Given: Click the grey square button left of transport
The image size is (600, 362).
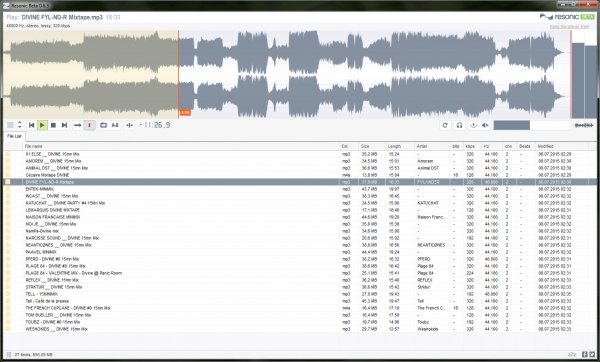Looking at the screenshot, I should tap(10, 125).
